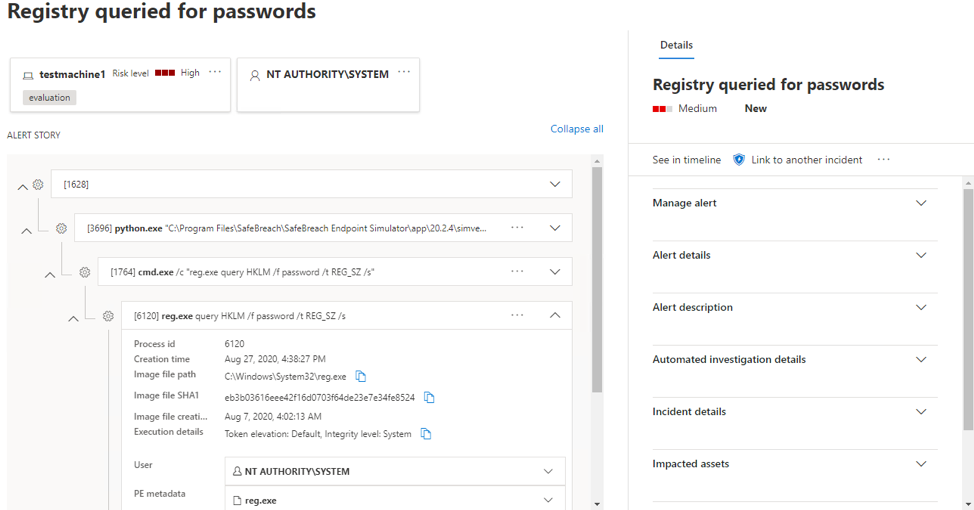The height and width of the screenshot is (510, 974).
Task: Collapse the reg.exe process details
Action: click(x=555, y=315)
